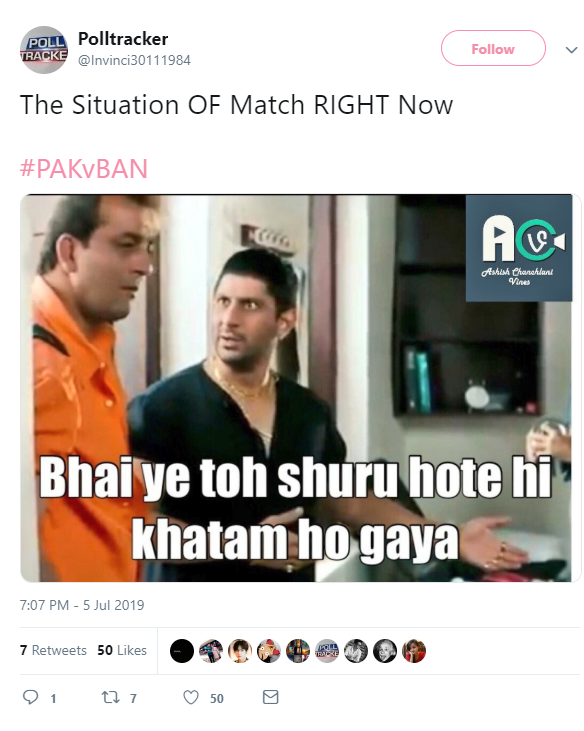Open the @Invinci30111984 handle link
The image size is (584, 731).
(x=134, y=61)
